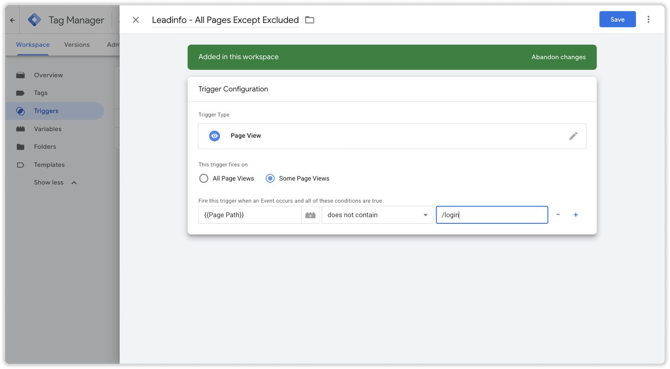This screenshot has width=670, height=369.
Task: Click the Tag Manager title text
Action: point(76,20)
